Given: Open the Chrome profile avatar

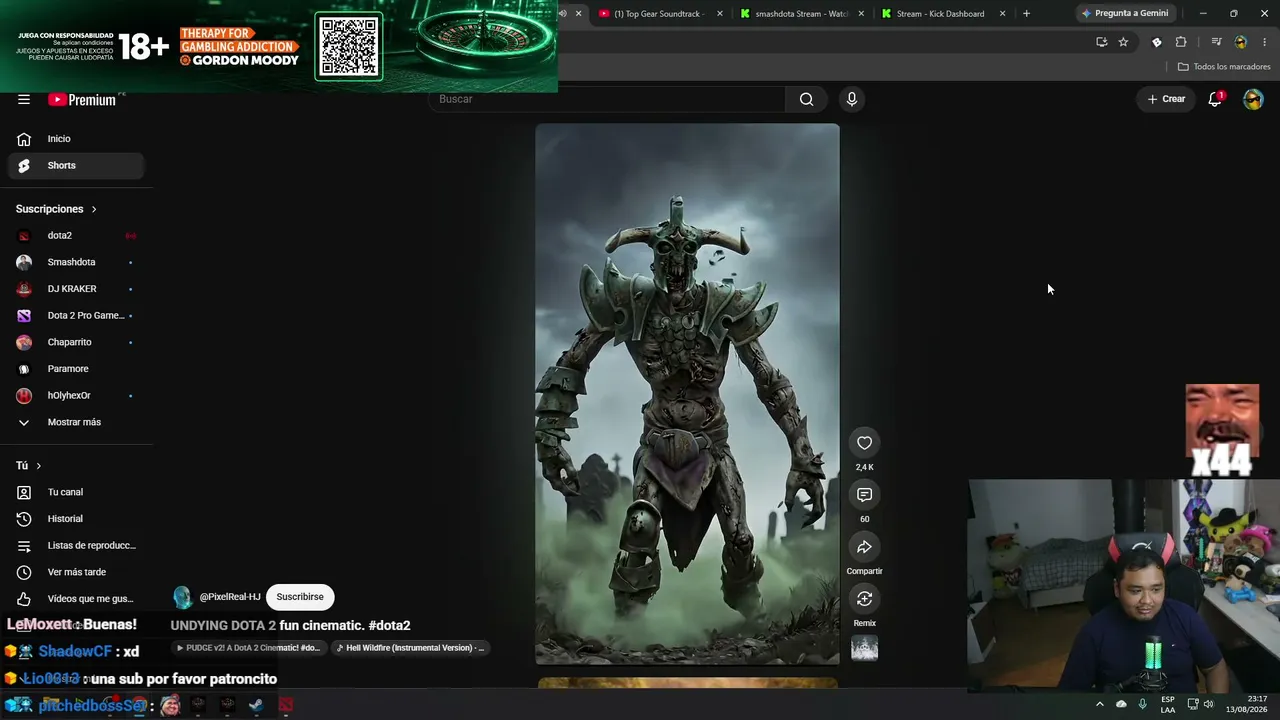Looking at the screenshot, I should (x=1241, y=42).
